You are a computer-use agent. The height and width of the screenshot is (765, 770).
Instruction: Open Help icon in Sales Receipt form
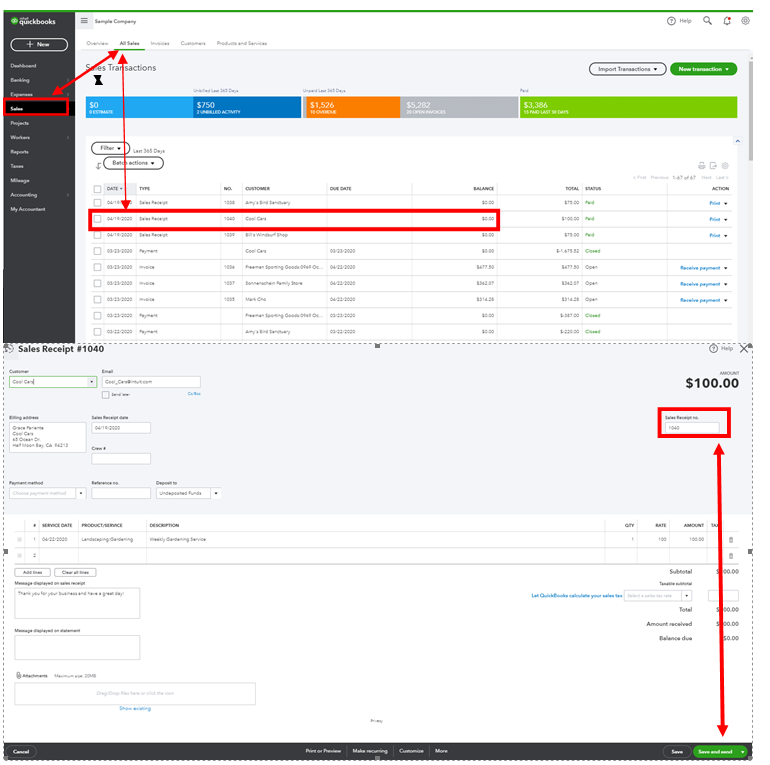click(x=713, y=349)
